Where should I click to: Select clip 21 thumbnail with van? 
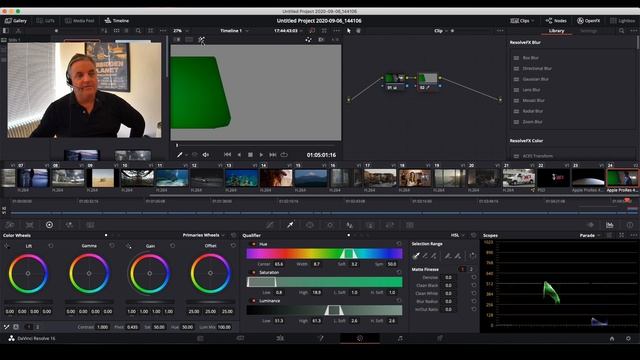click(518, 178)
